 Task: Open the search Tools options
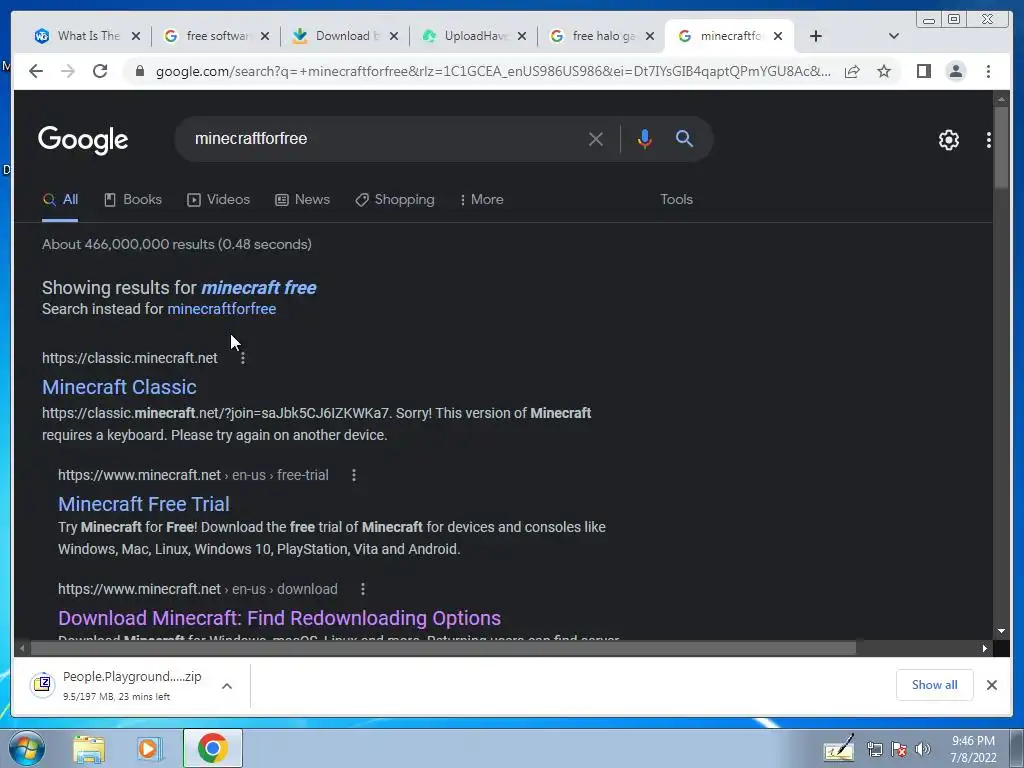coord(676,200)
